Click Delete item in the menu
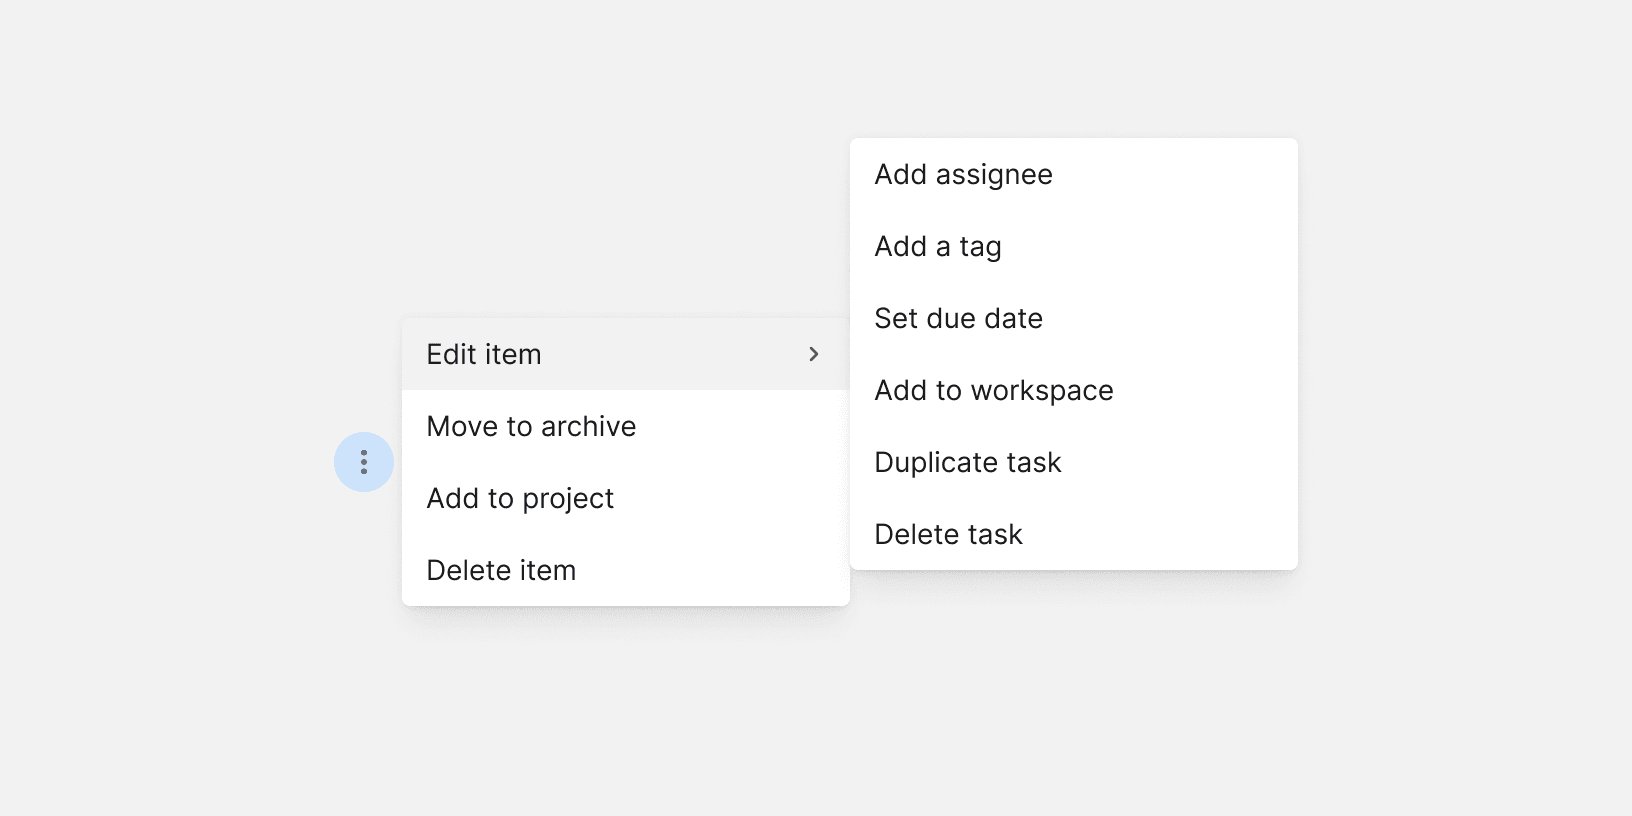1632x816 pixels. [x=501, y=570]
